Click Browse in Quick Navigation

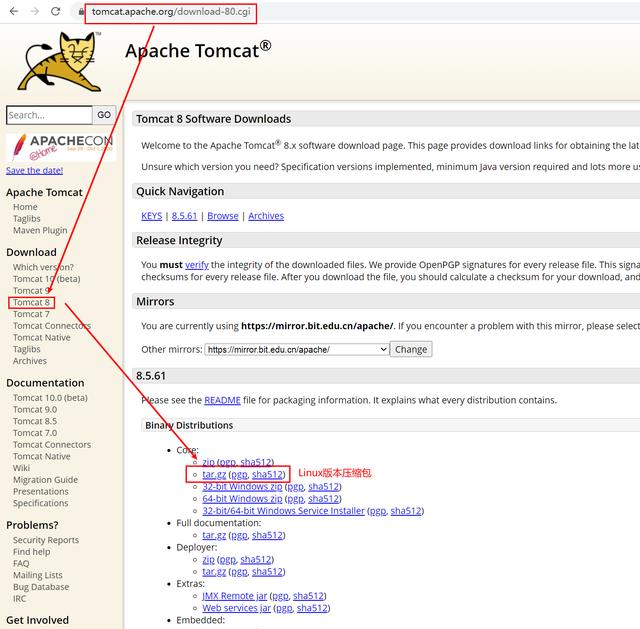tap(223, 216)
